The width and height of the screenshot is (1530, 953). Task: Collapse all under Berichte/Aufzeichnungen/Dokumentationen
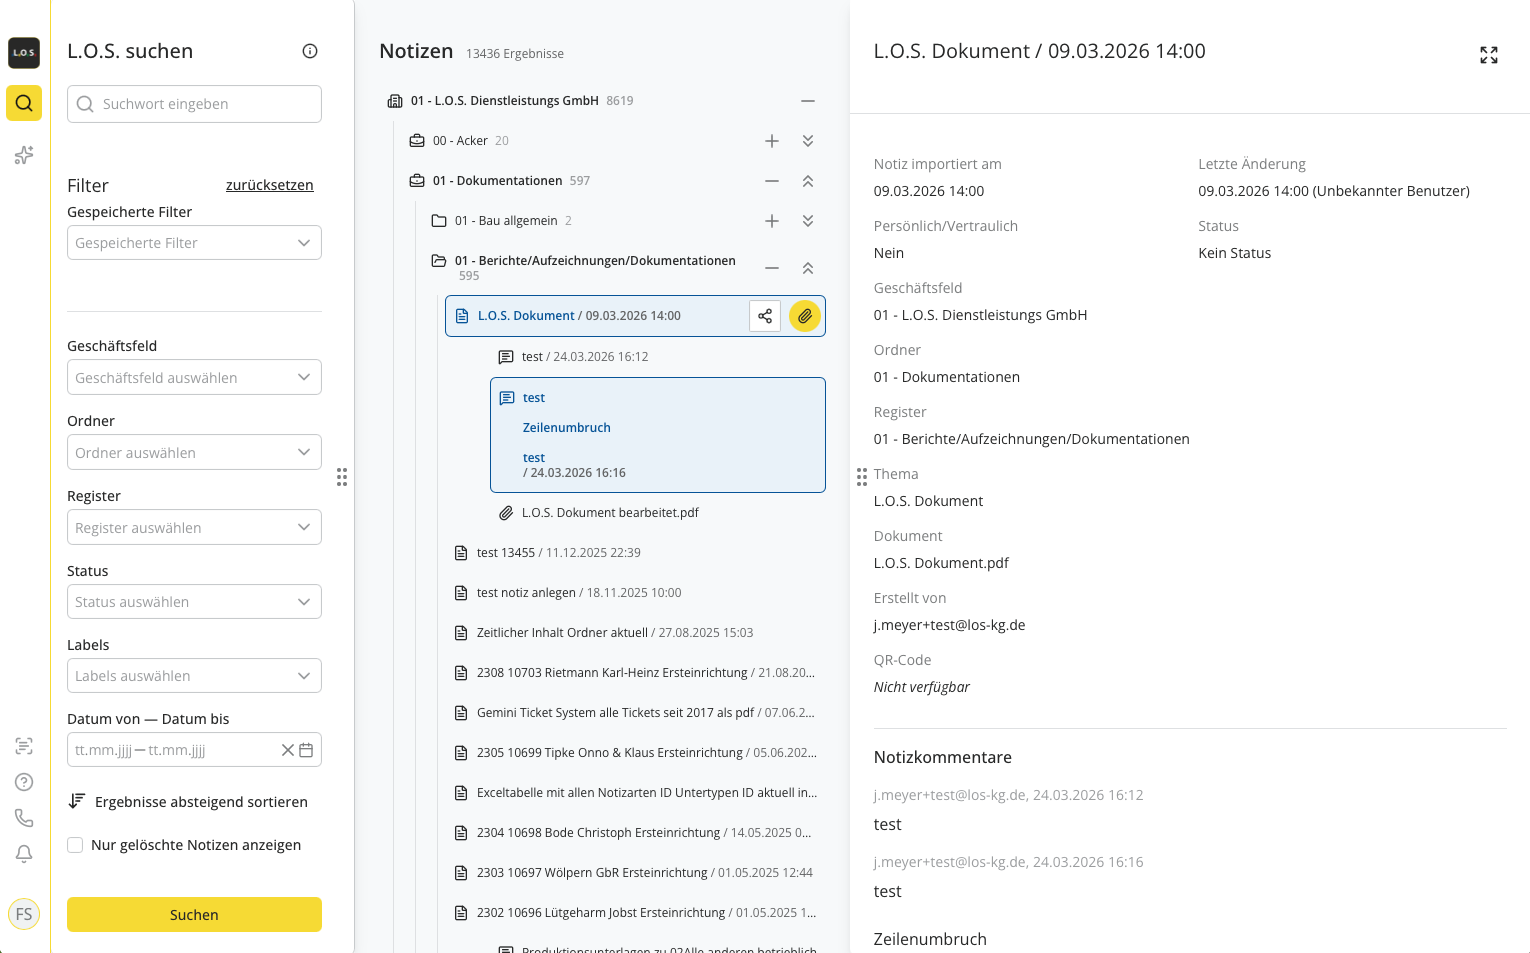coord(808,268)
